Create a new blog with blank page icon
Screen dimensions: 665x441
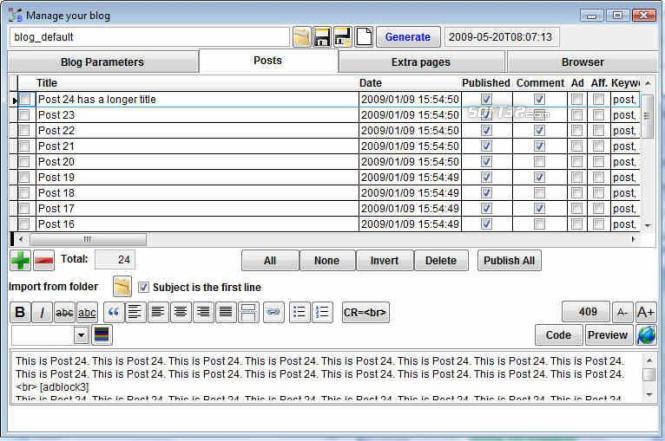click(363, 37)
